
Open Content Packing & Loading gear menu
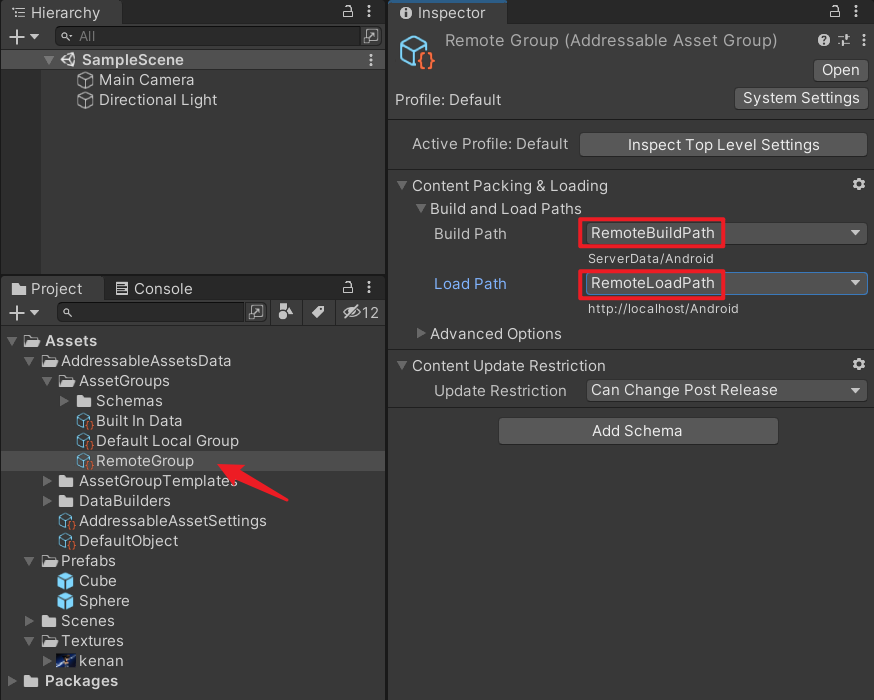(x=858, y=185)
